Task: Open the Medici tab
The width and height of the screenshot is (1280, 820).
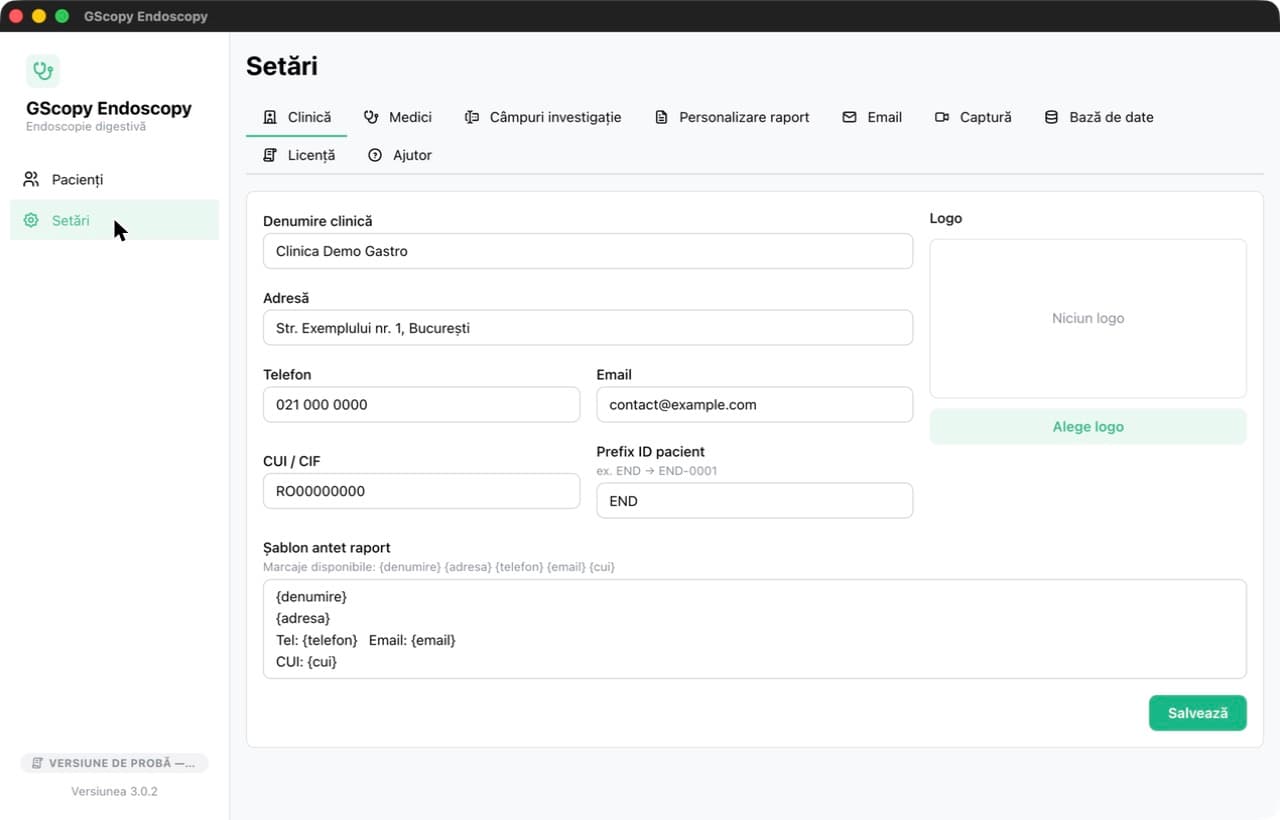Action: (x=398, y=117)
